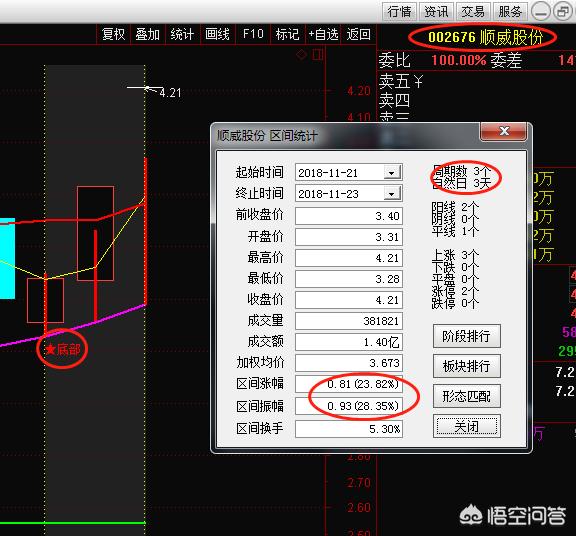The image size is (576, 536).
Task: Click the 4.20 price axis label
Action: 359,90
